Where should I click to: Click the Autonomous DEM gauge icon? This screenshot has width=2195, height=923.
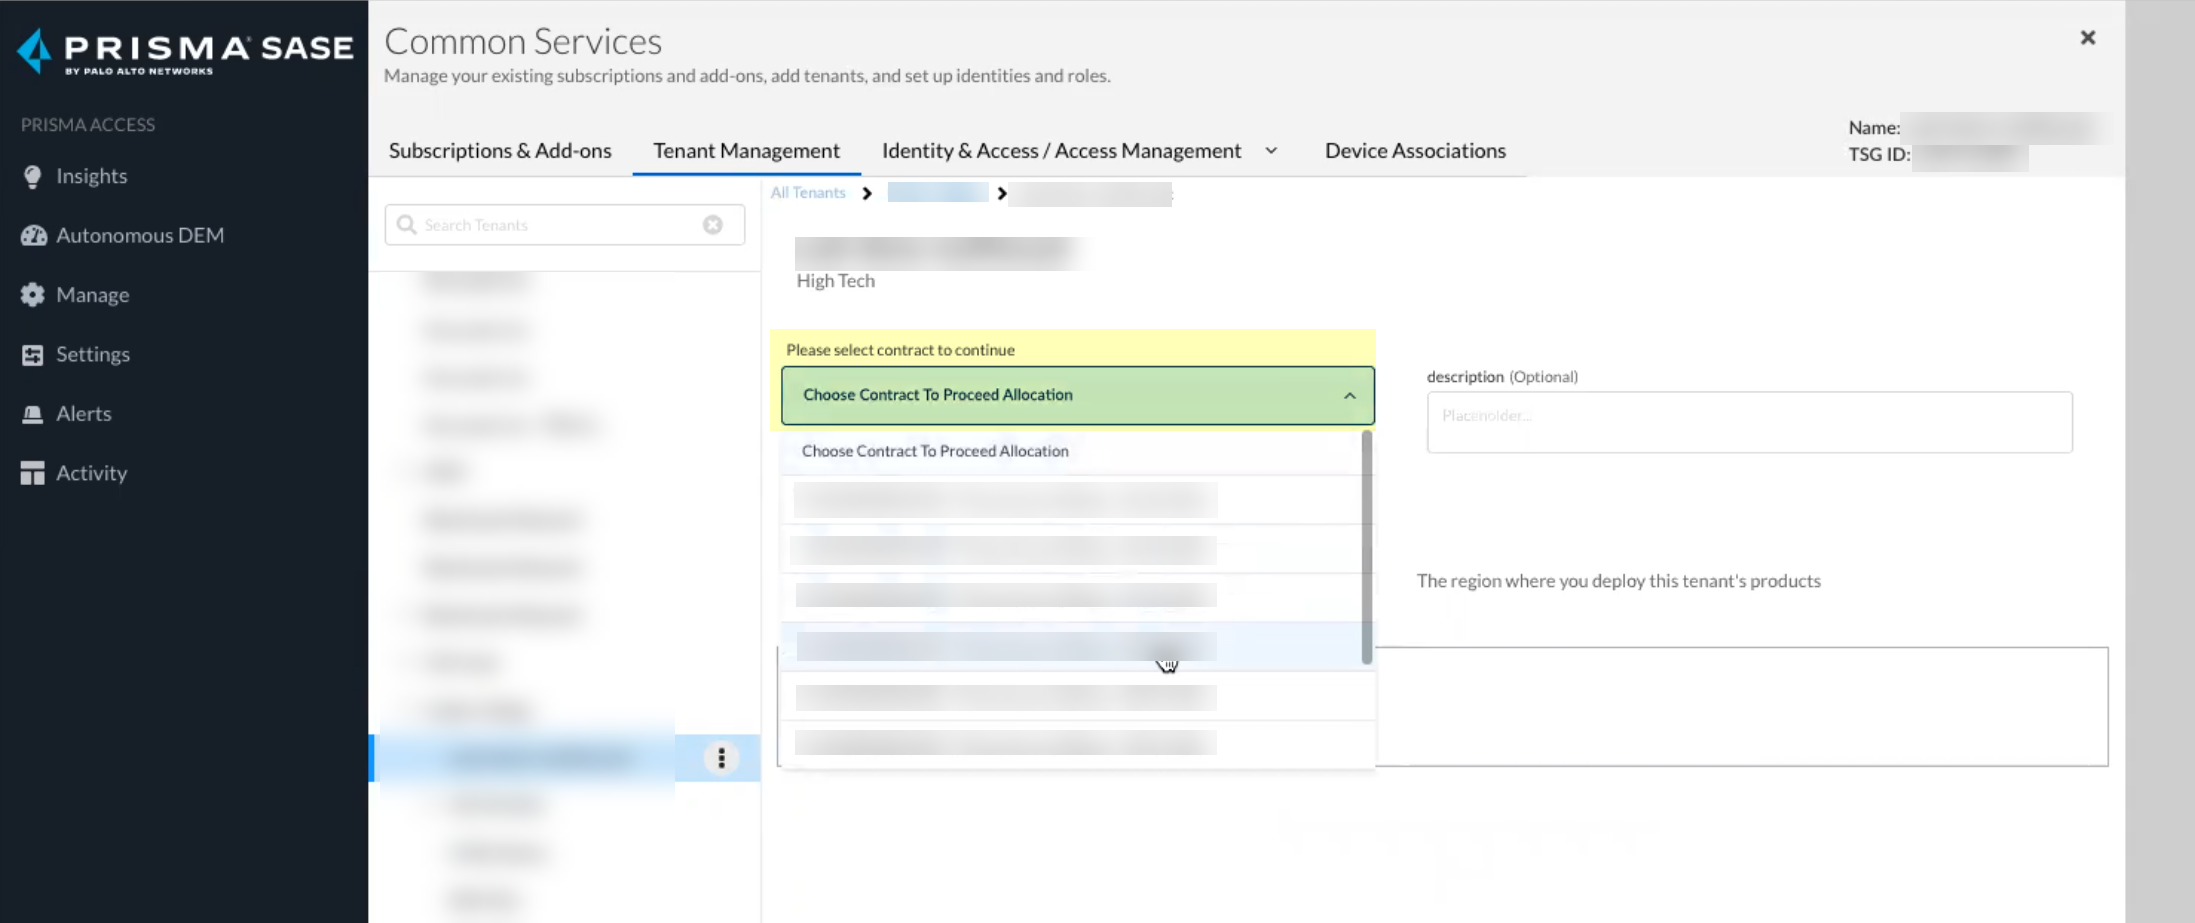33,236
